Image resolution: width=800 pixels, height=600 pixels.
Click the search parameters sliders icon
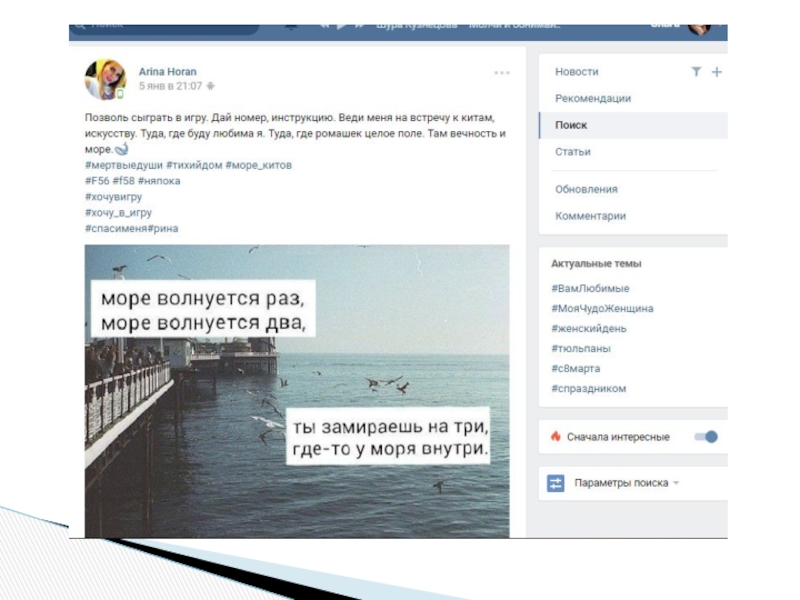click(556, 483)
